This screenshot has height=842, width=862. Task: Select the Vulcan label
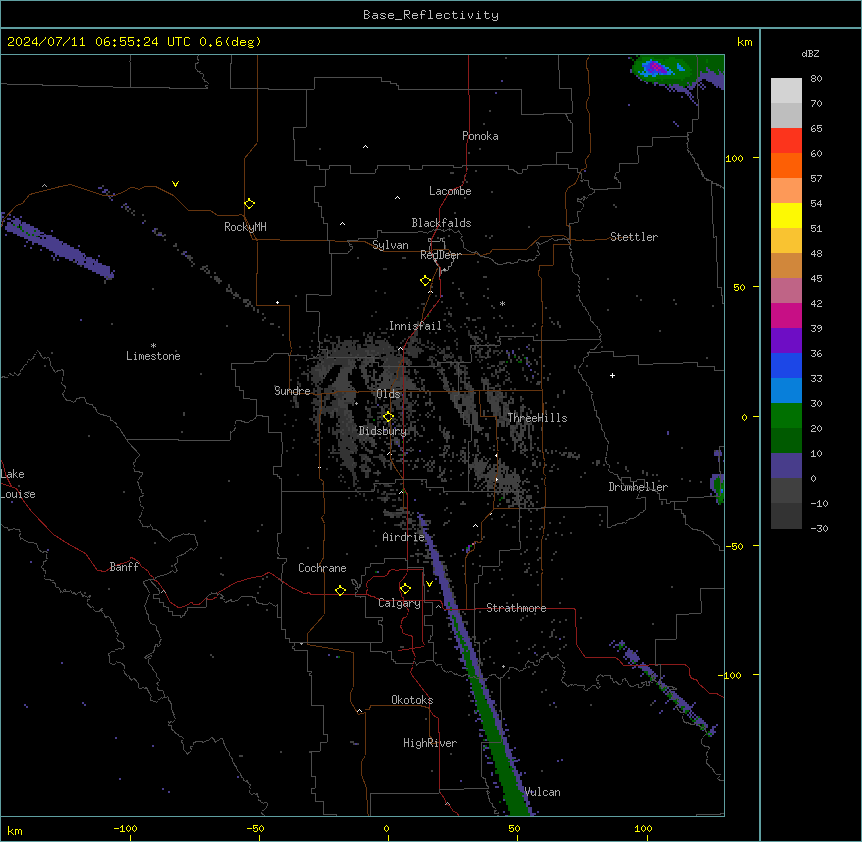pyautogui.click(x=542, y=792)
